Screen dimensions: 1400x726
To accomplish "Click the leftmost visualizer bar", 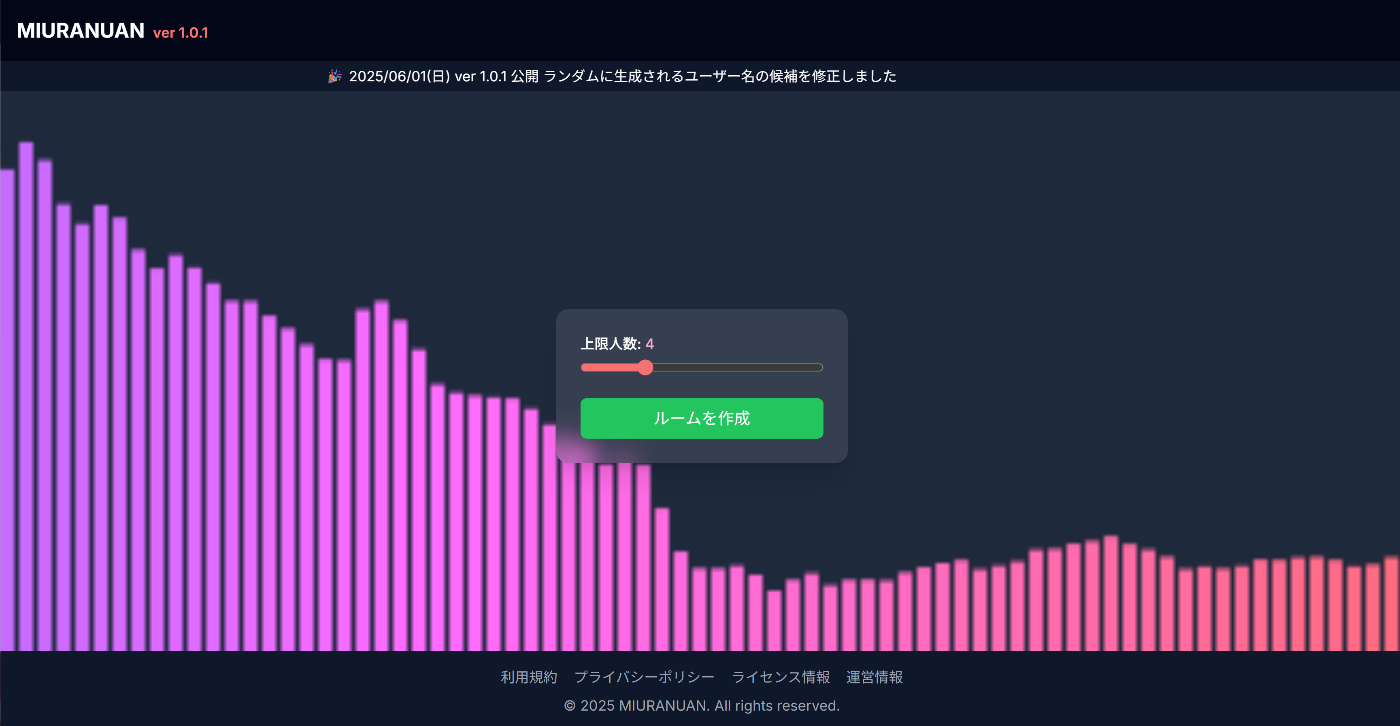I will (6, 410).
